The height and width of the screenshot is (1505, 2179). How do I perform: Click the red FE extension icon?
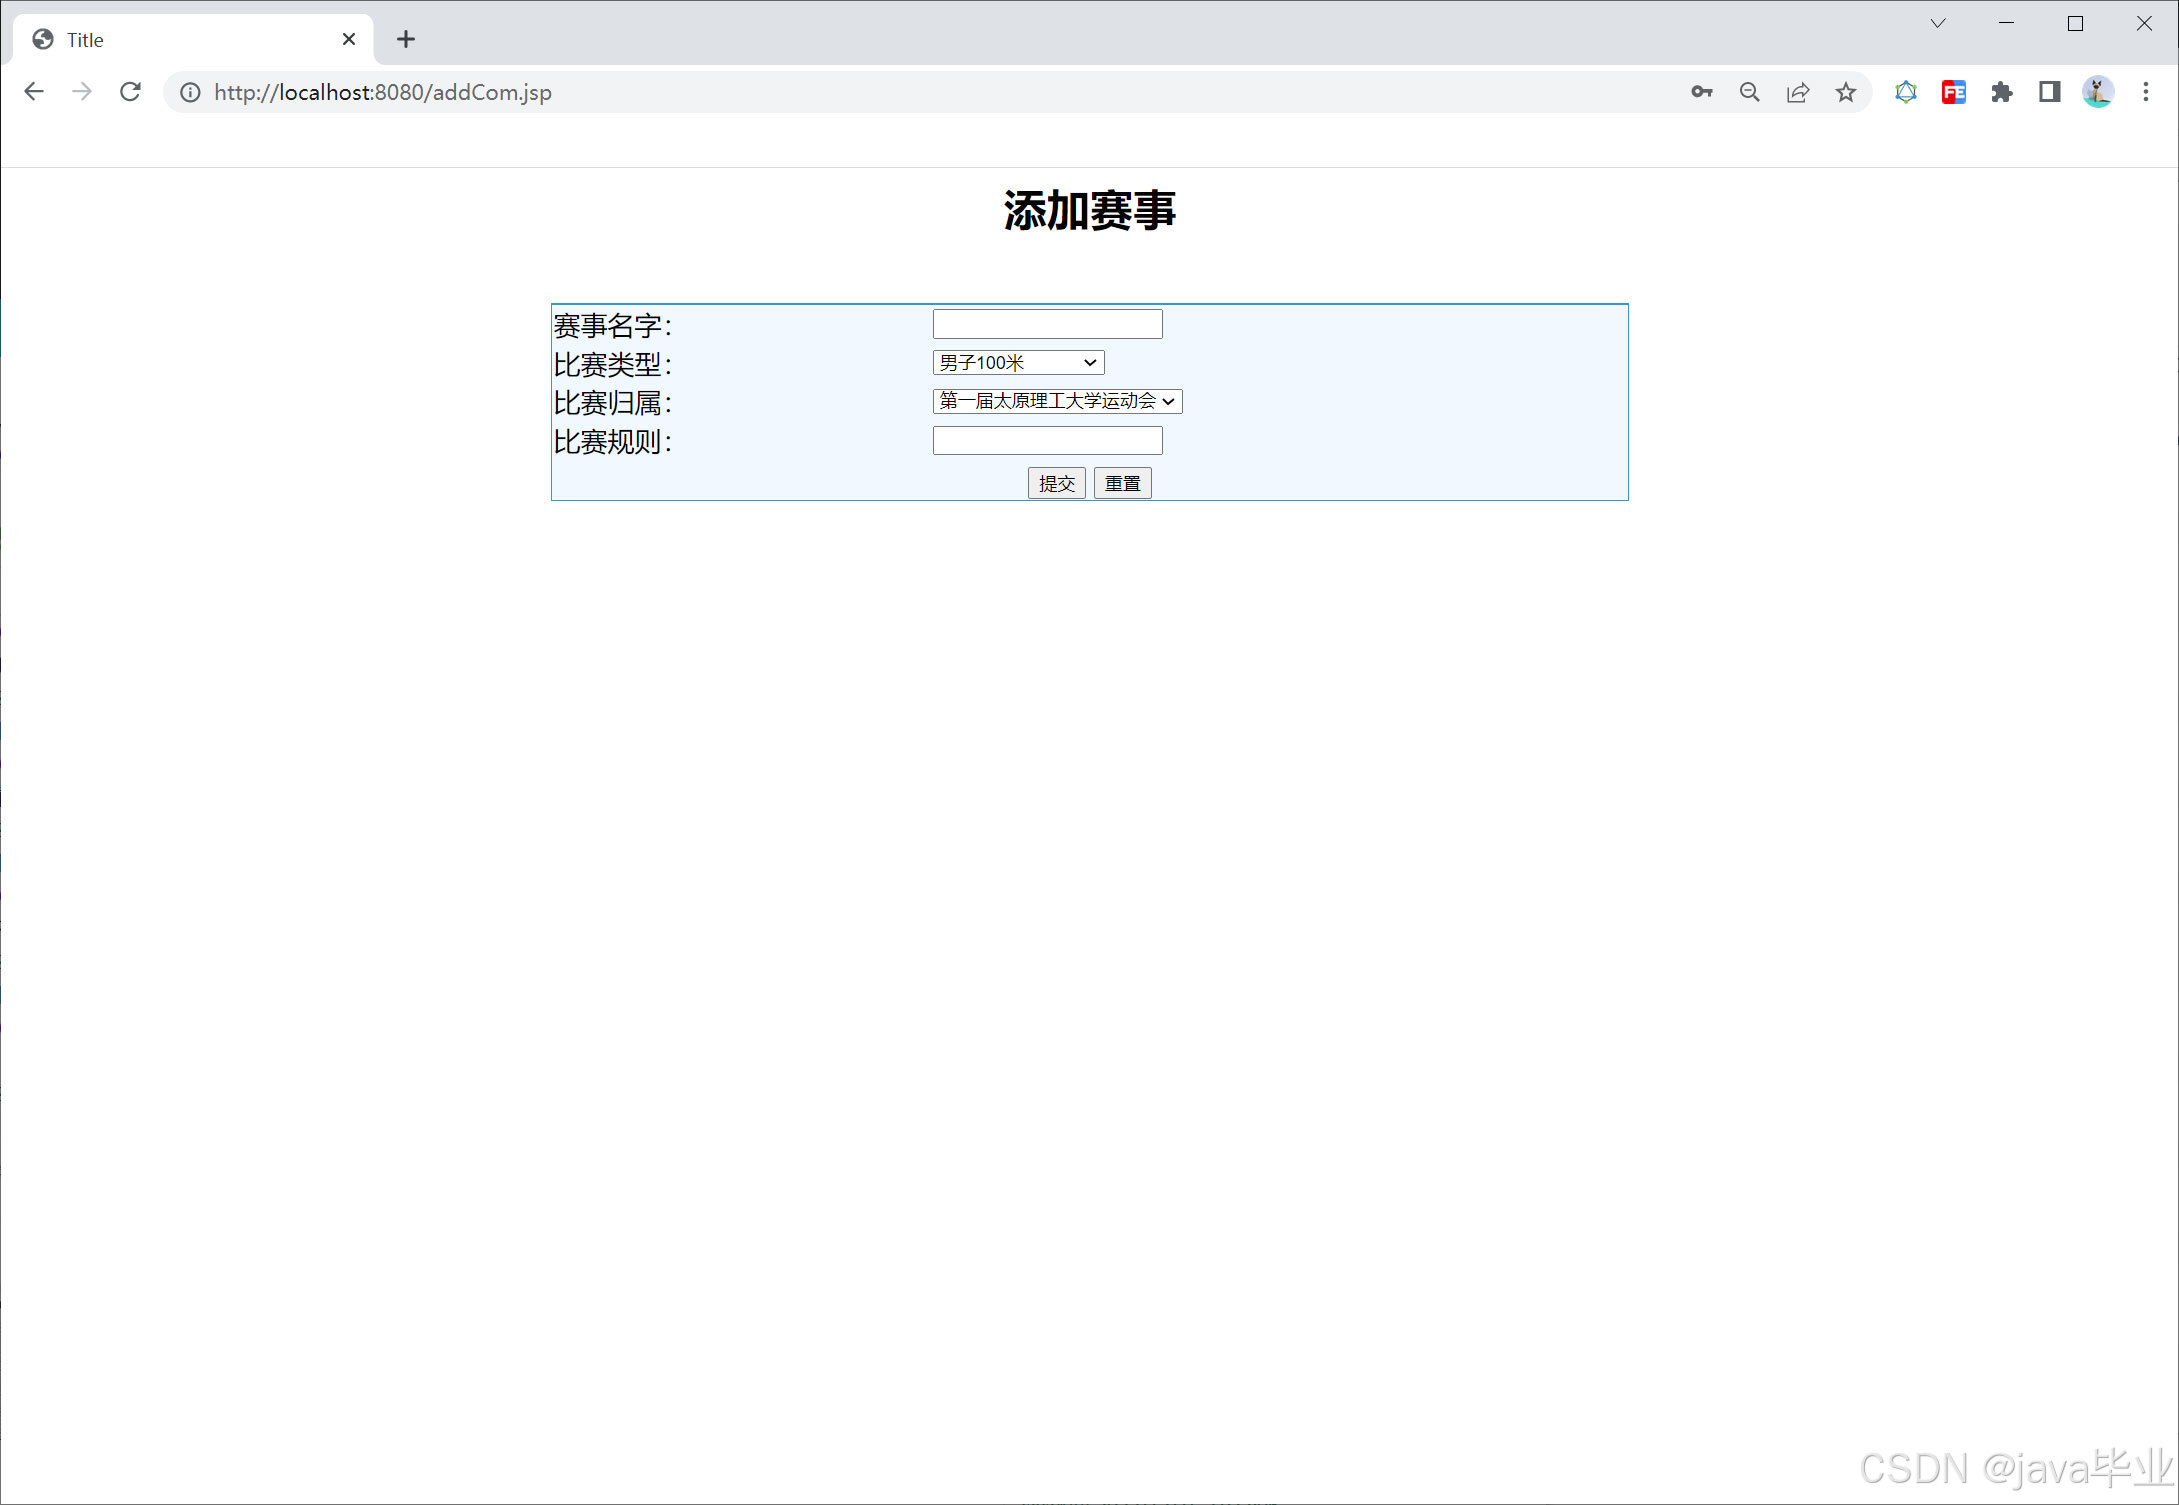pos(1953,92)
